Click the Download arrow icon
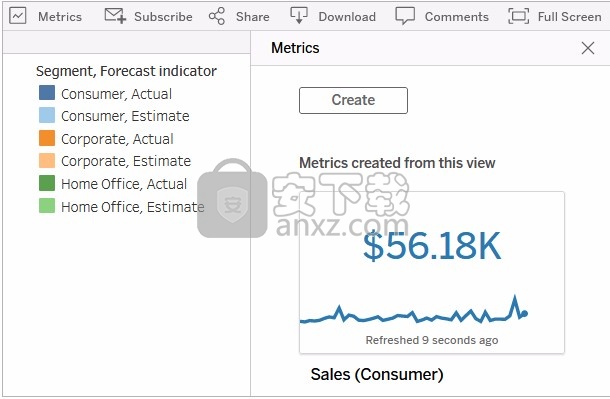This screenshot has width=610, height=399. pos(298,16)
